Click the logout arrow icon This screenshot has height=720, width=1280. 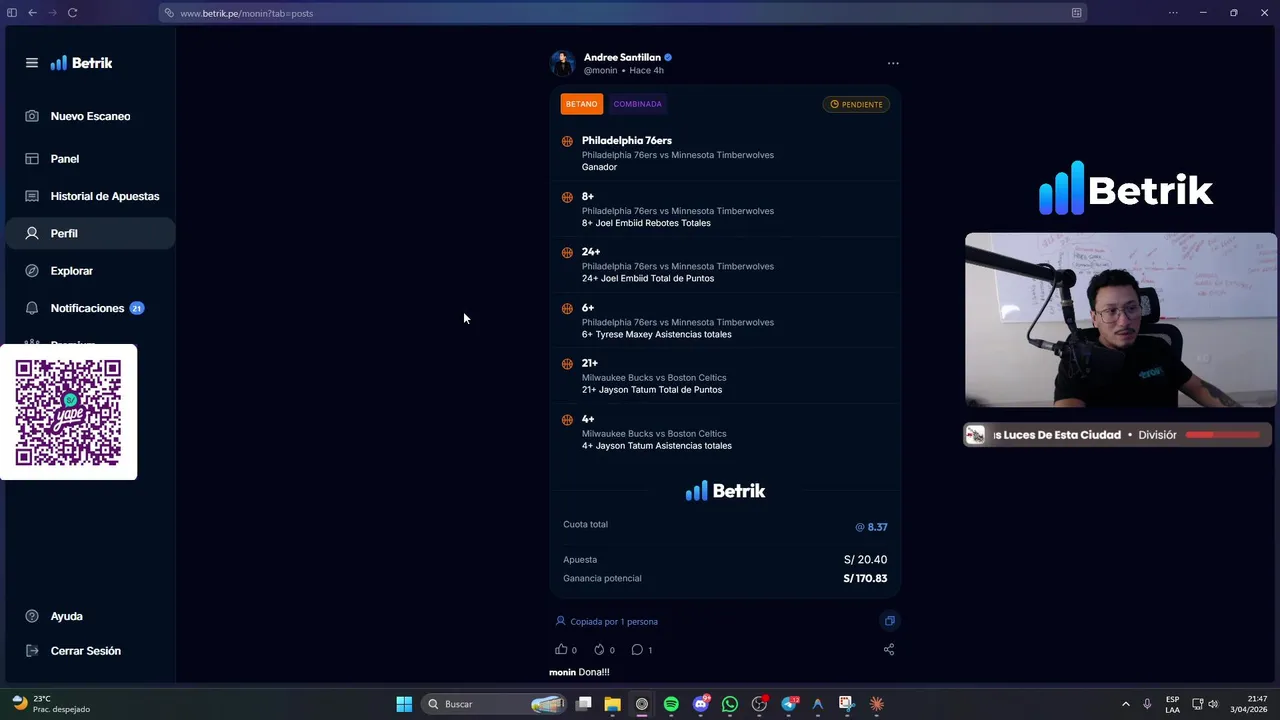(32, 651)
